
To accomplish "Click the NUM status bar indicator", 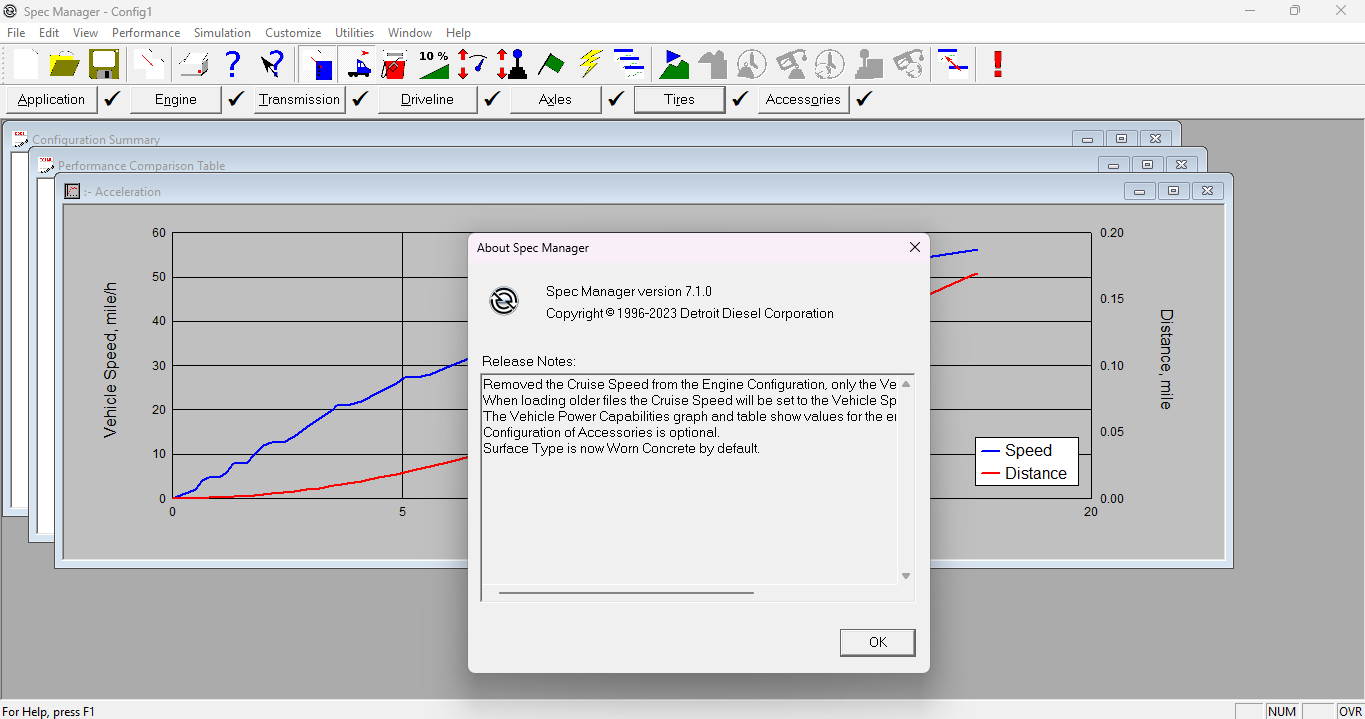I will tap(1282, 711).
